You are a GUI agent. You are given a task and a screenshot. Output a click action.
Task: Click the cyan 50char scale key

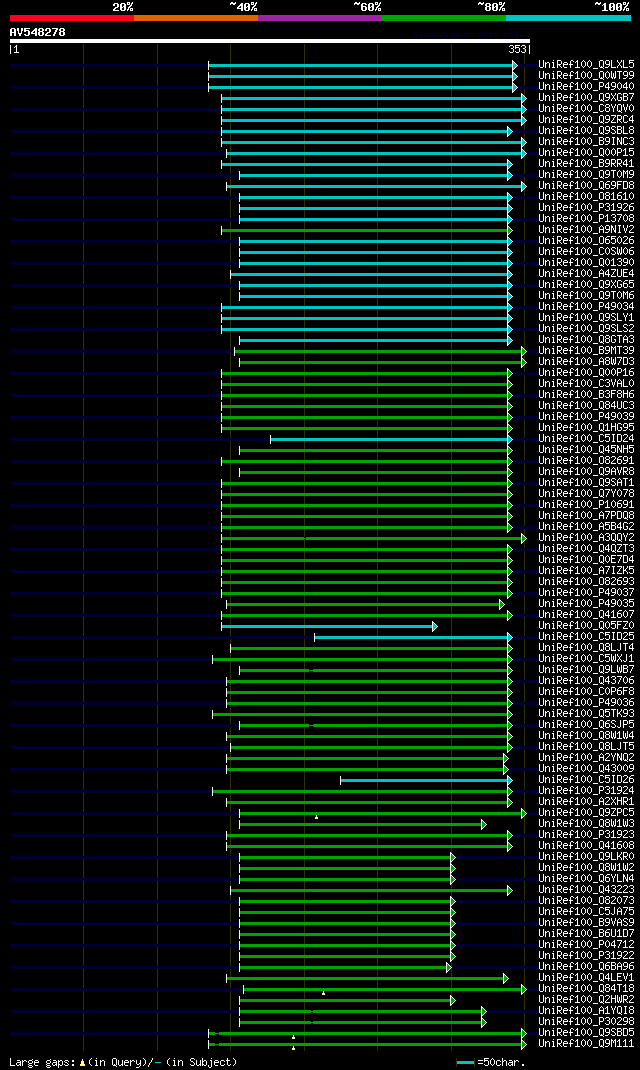[465, 1062]
